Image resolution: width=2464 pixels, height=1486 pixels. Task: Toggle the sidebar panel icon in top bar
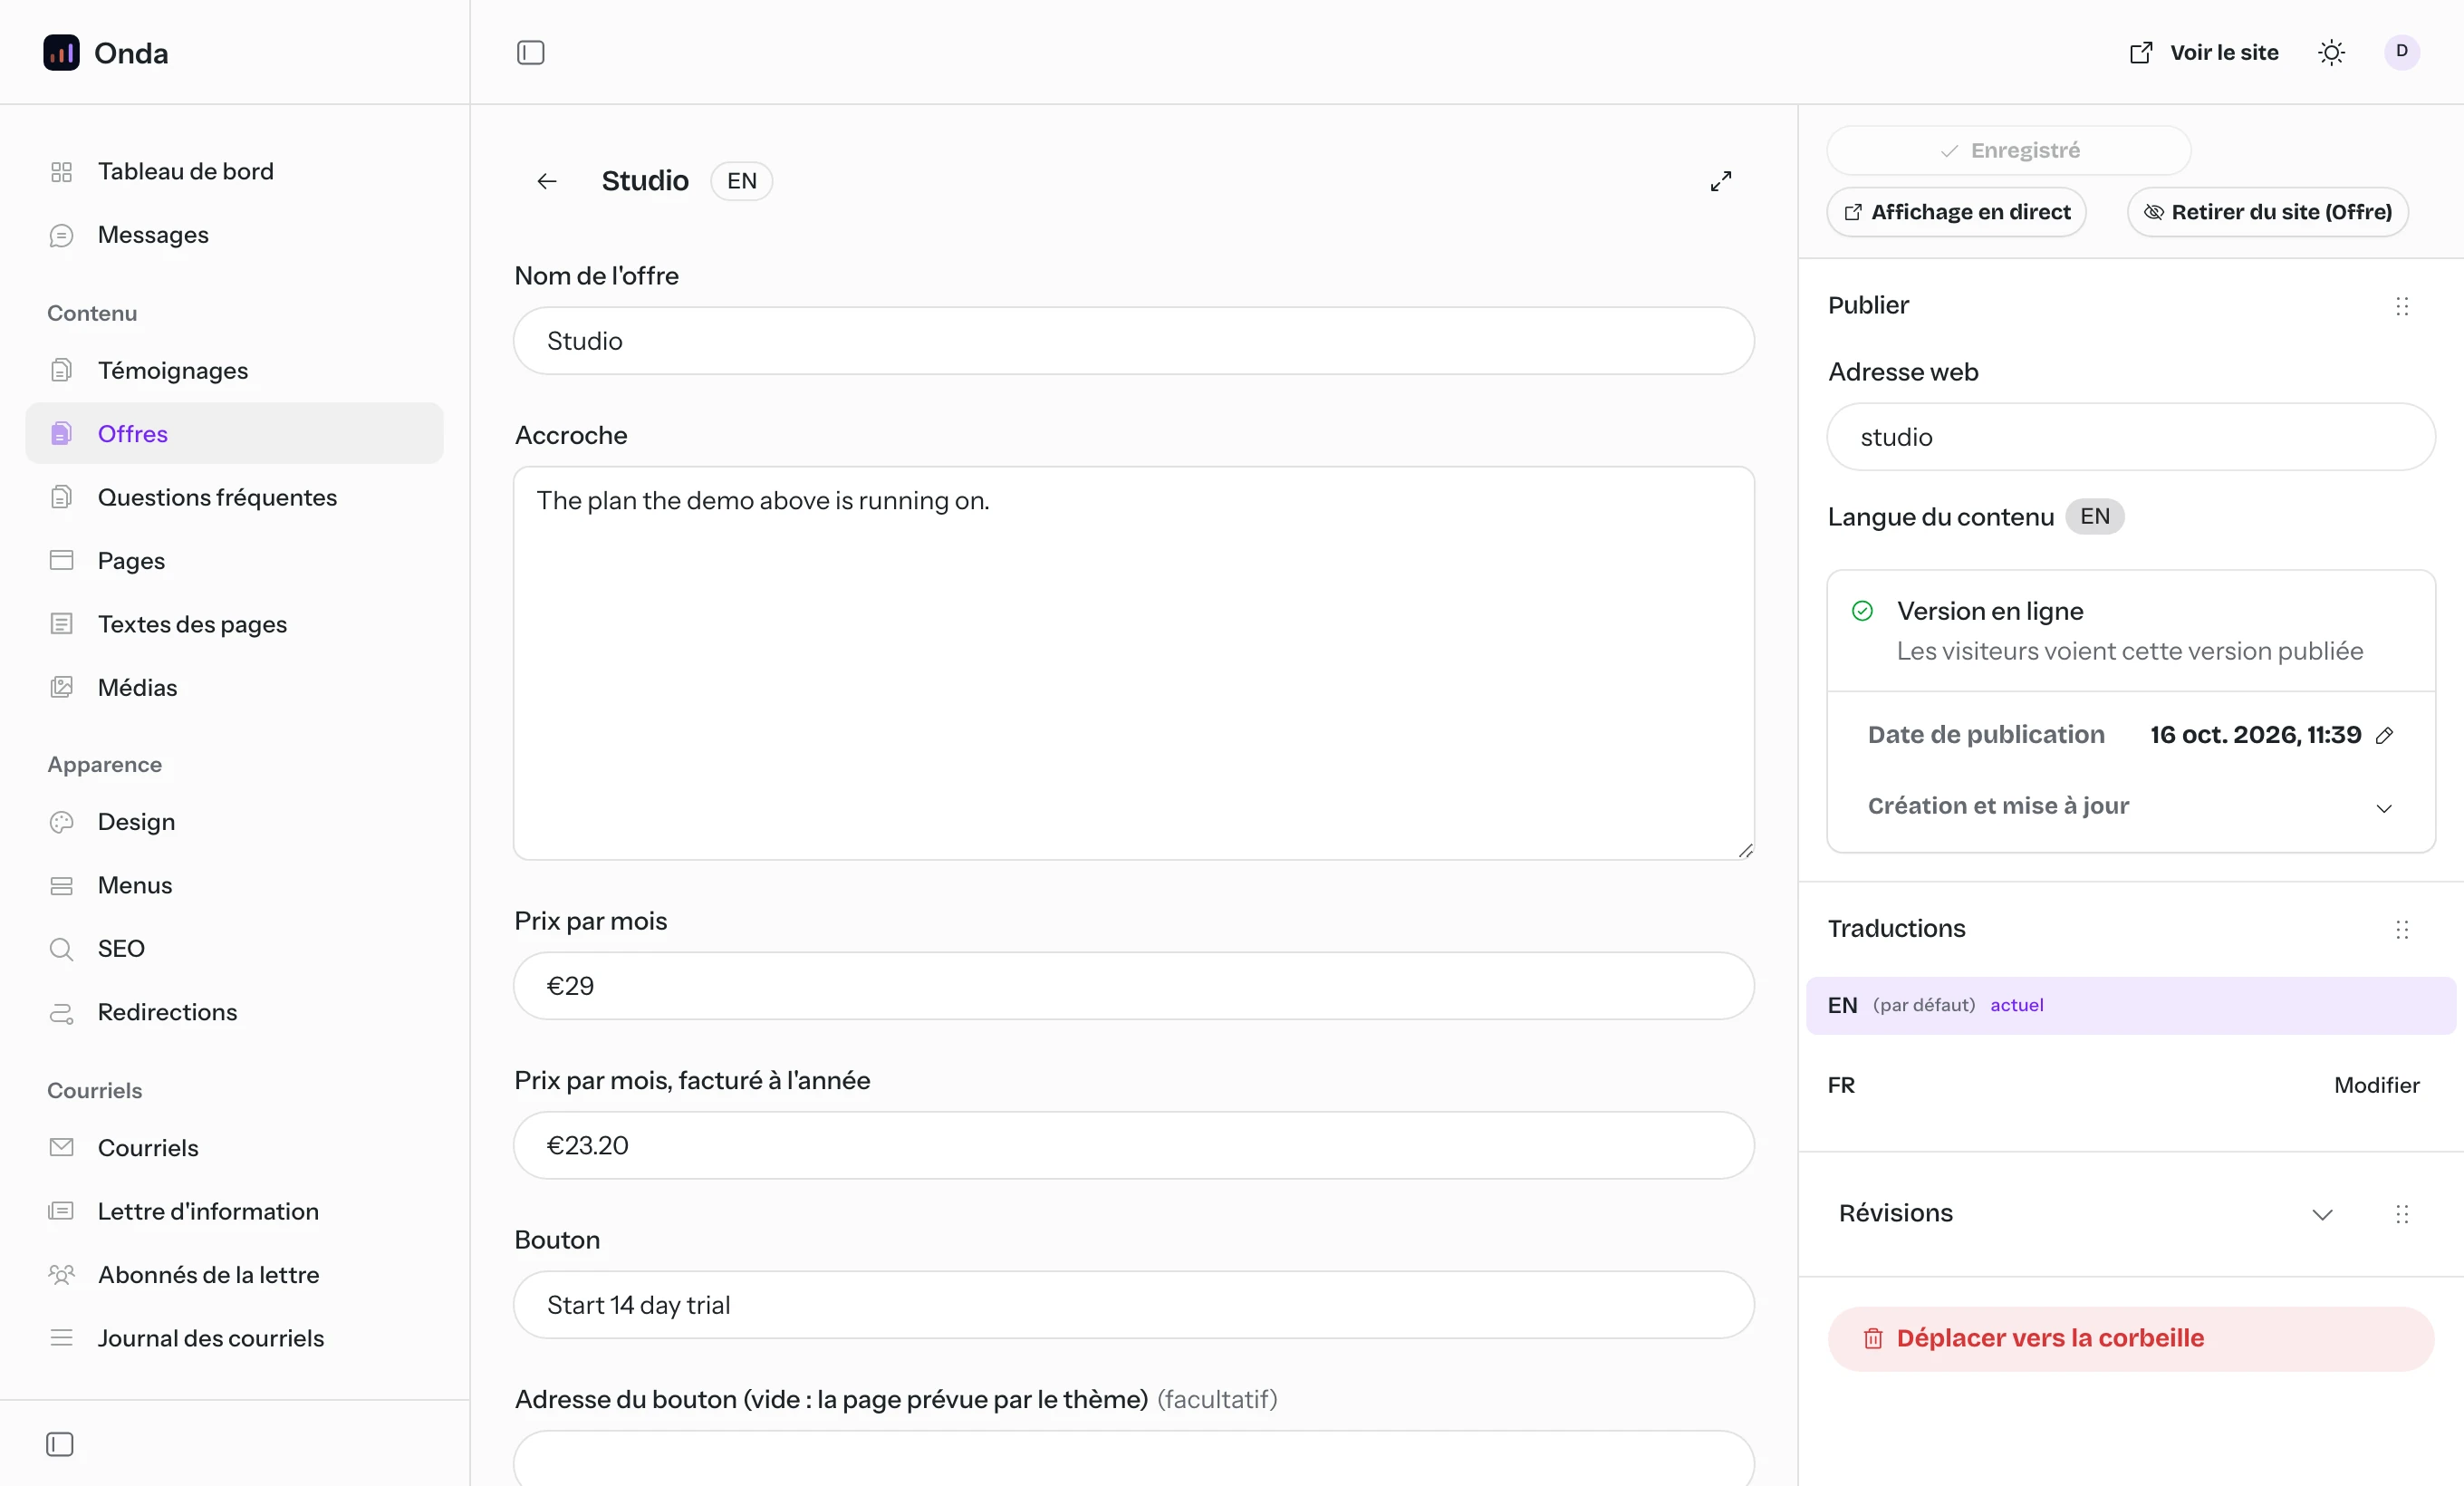[x=530, y=53]
